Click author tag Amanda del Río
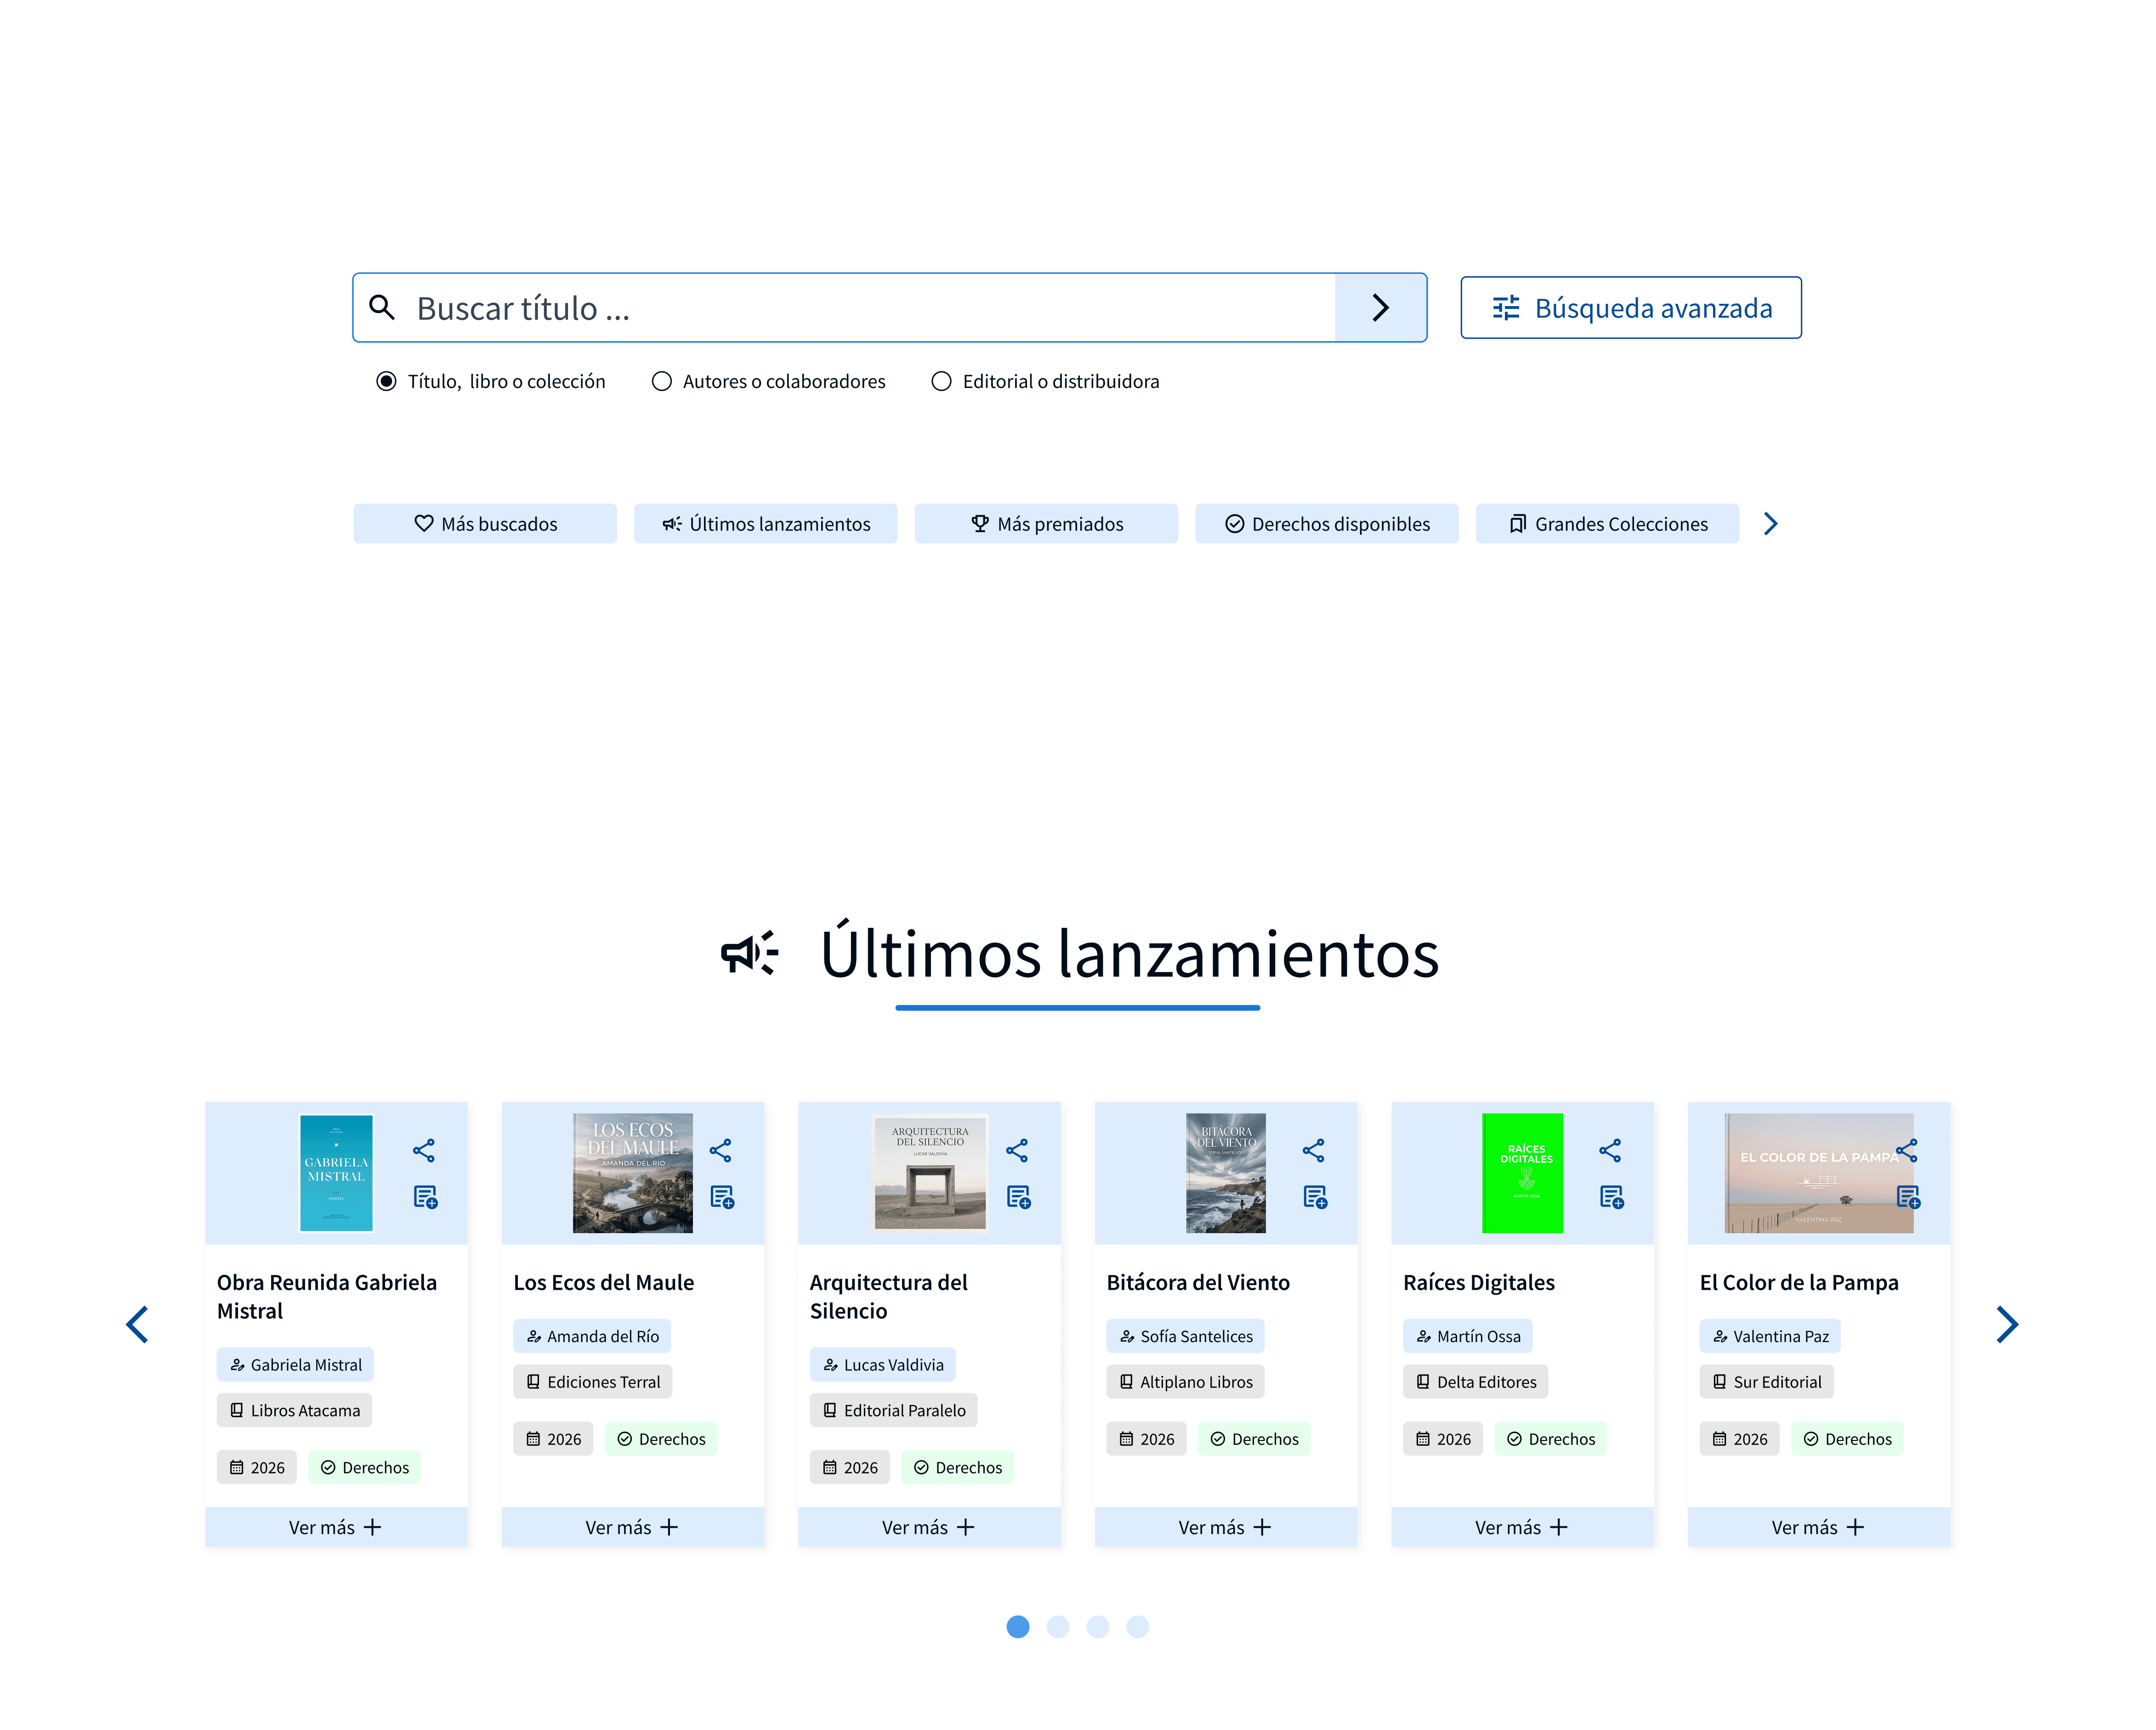The width and height of the screenshot is (2156, 1730). 592,1335
